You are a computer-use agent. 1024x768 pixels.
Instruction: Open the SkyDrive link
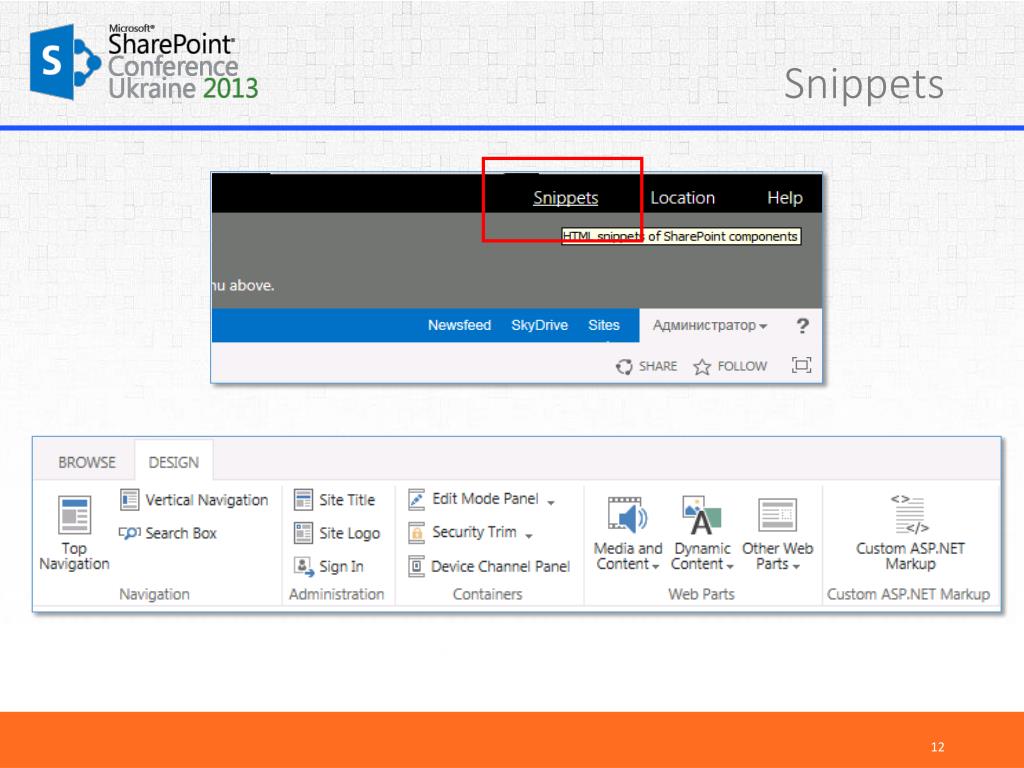(x=539, y=325)
